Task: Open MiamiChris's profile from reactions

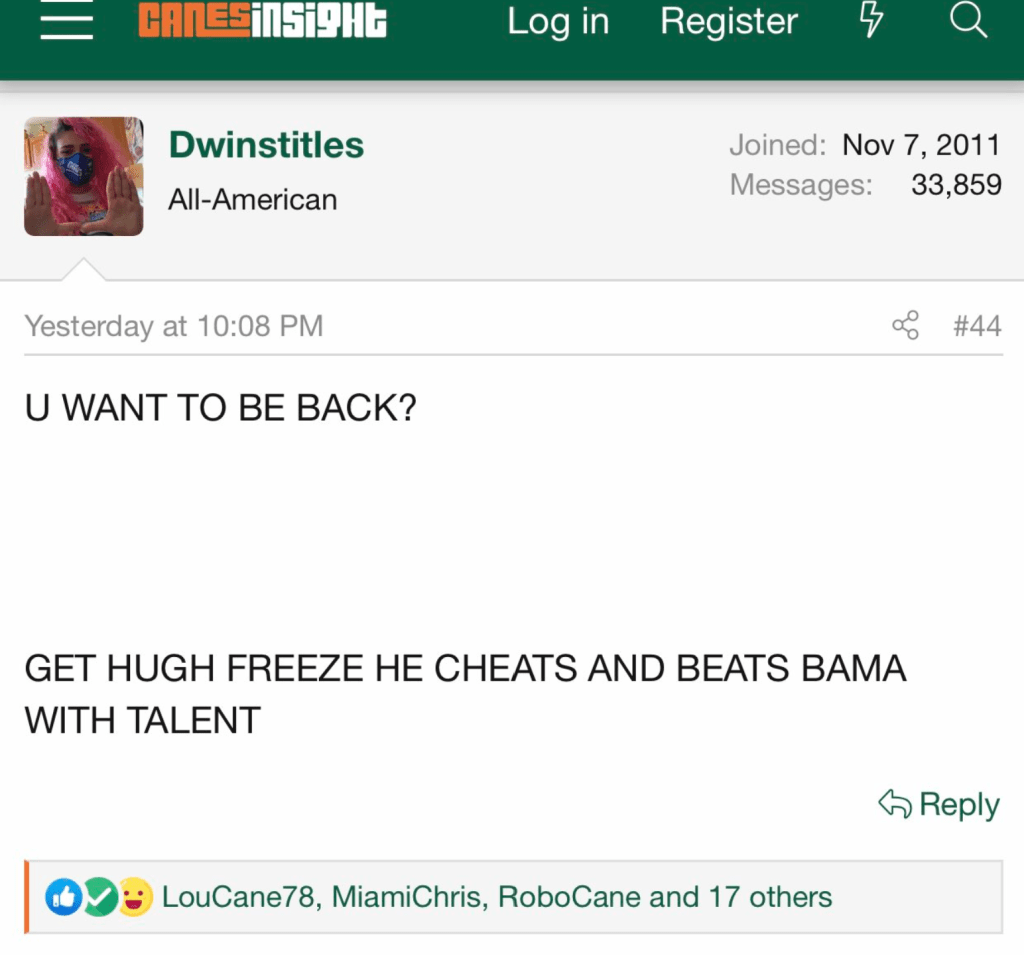Action: (405, 897)
